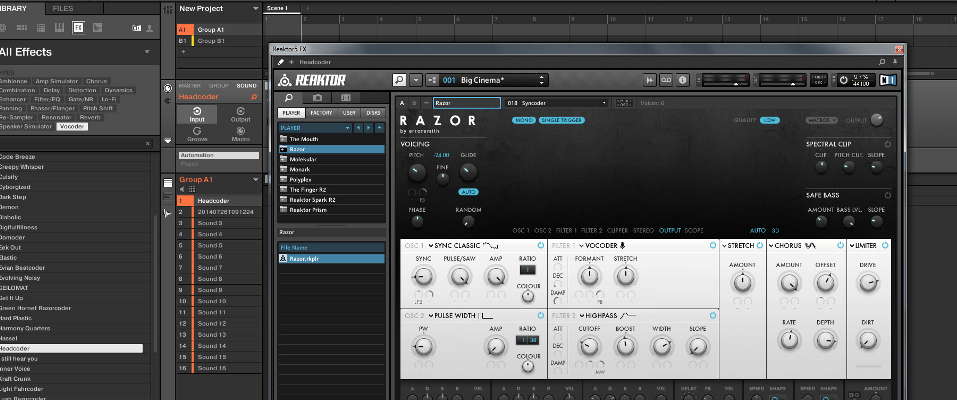
Task: Click the pencil edit icon above Reaktor
Action: pyautogui.click(x=281, y=62)
